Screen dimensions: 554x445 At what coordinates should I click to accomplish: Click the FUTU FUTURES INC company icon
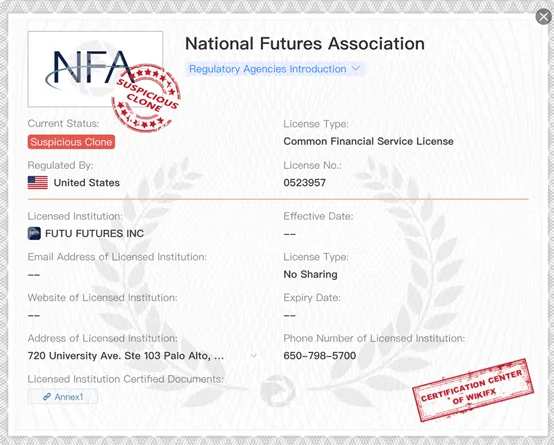coord(34,234)
